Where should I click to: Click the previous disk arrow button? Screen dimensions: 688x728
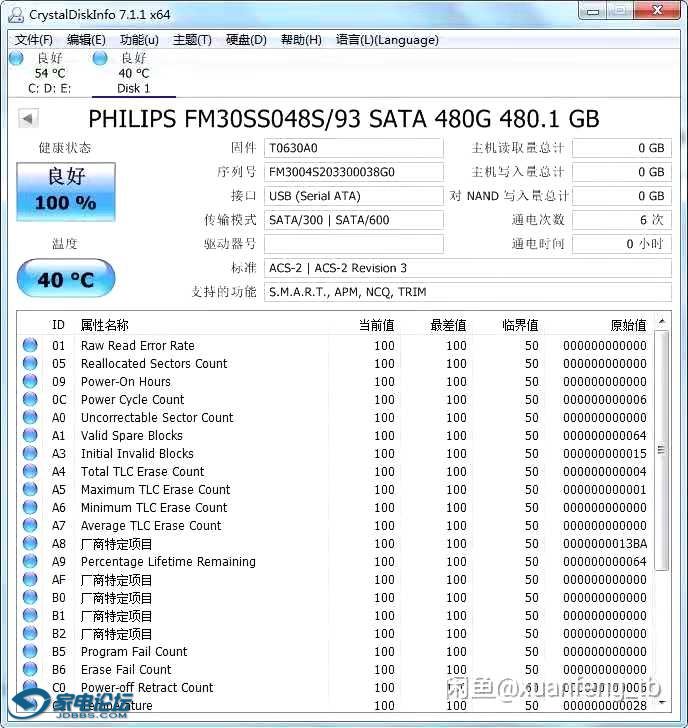point(28,119)
